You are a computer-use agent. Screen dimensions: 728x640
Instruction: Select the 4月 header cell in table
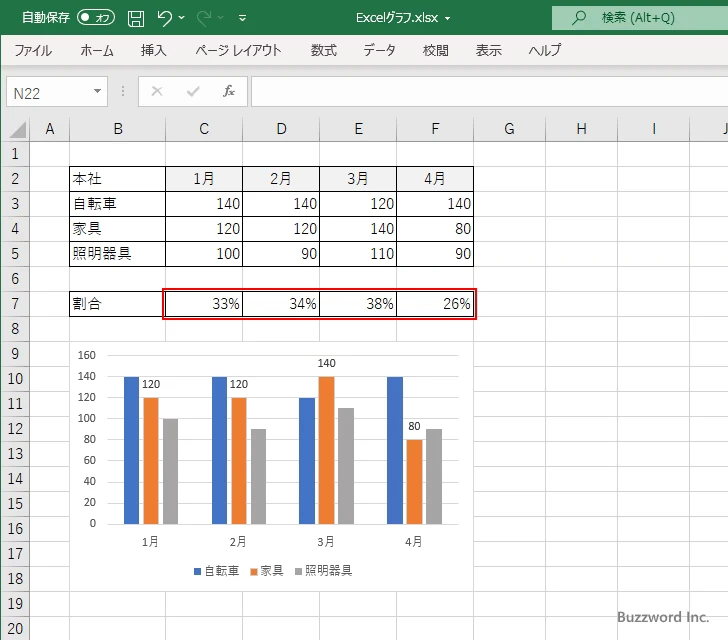tap(435, 179)
